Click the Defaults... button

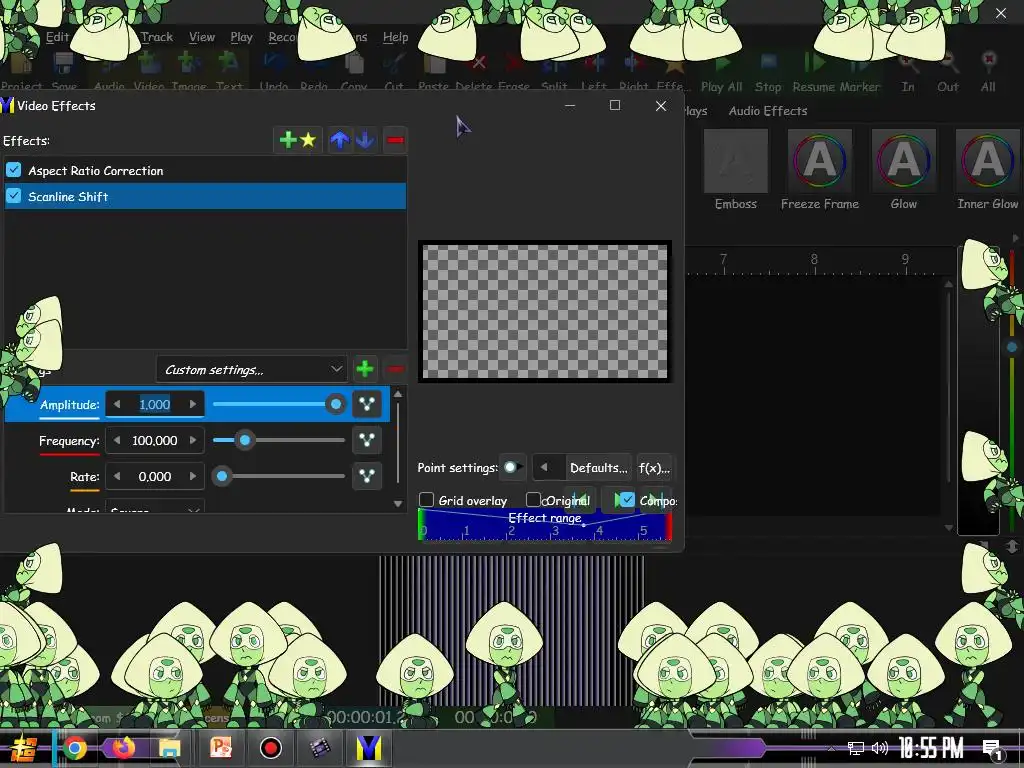[598, 467]
